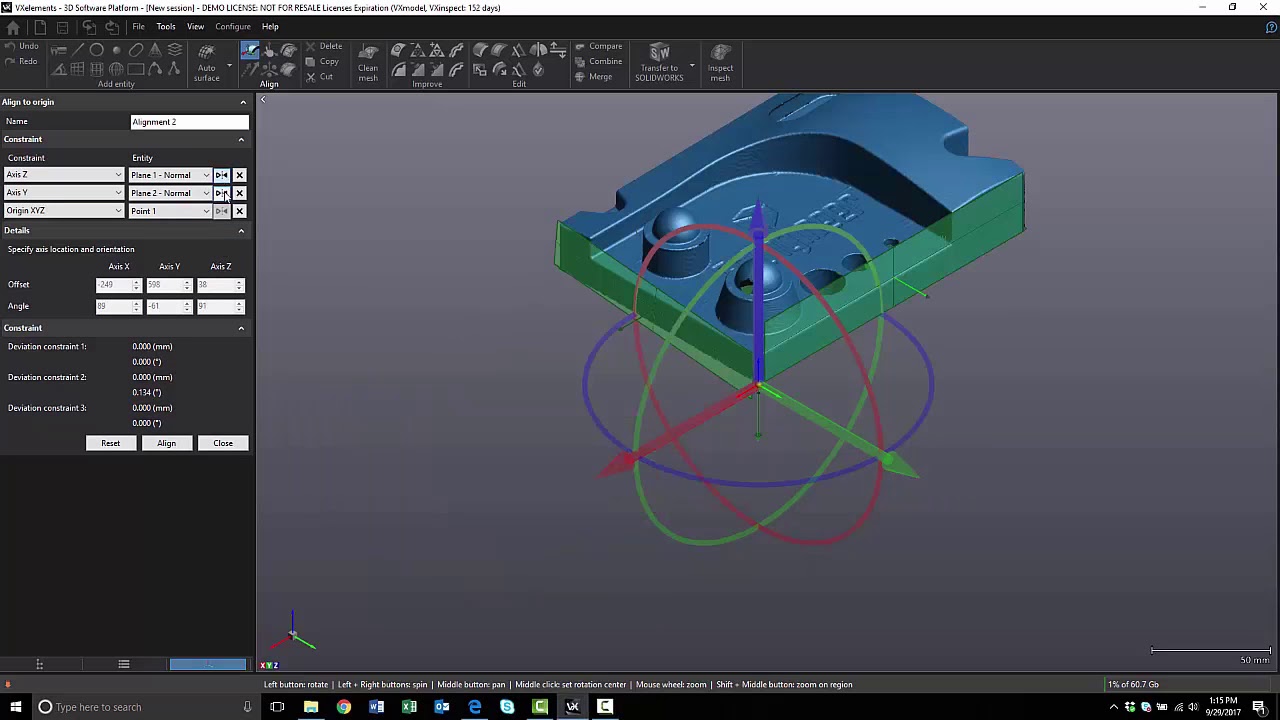Screen dimensions: 1280x720
Task: Collapse the Align to origin panel
Action: [x=242, y=102]
